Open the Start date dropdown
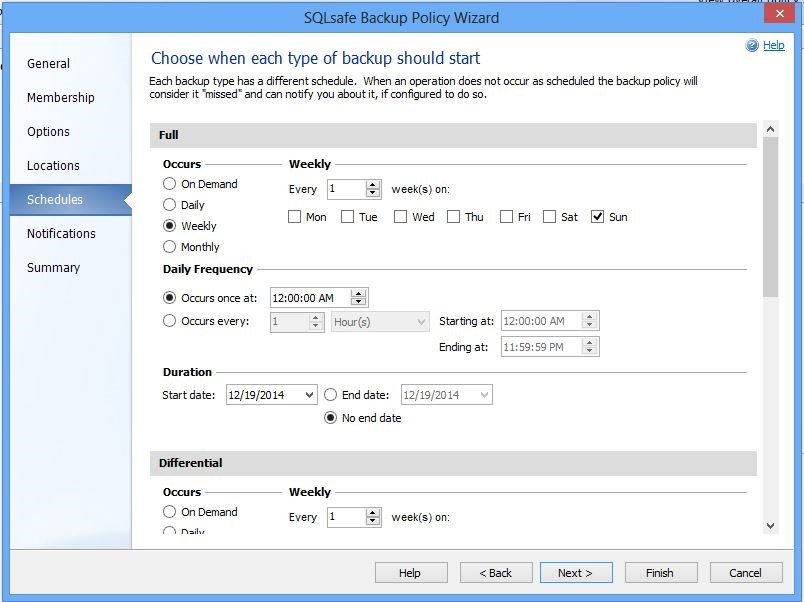The height and width of the screenshot is (602, 804). (309, 395)
